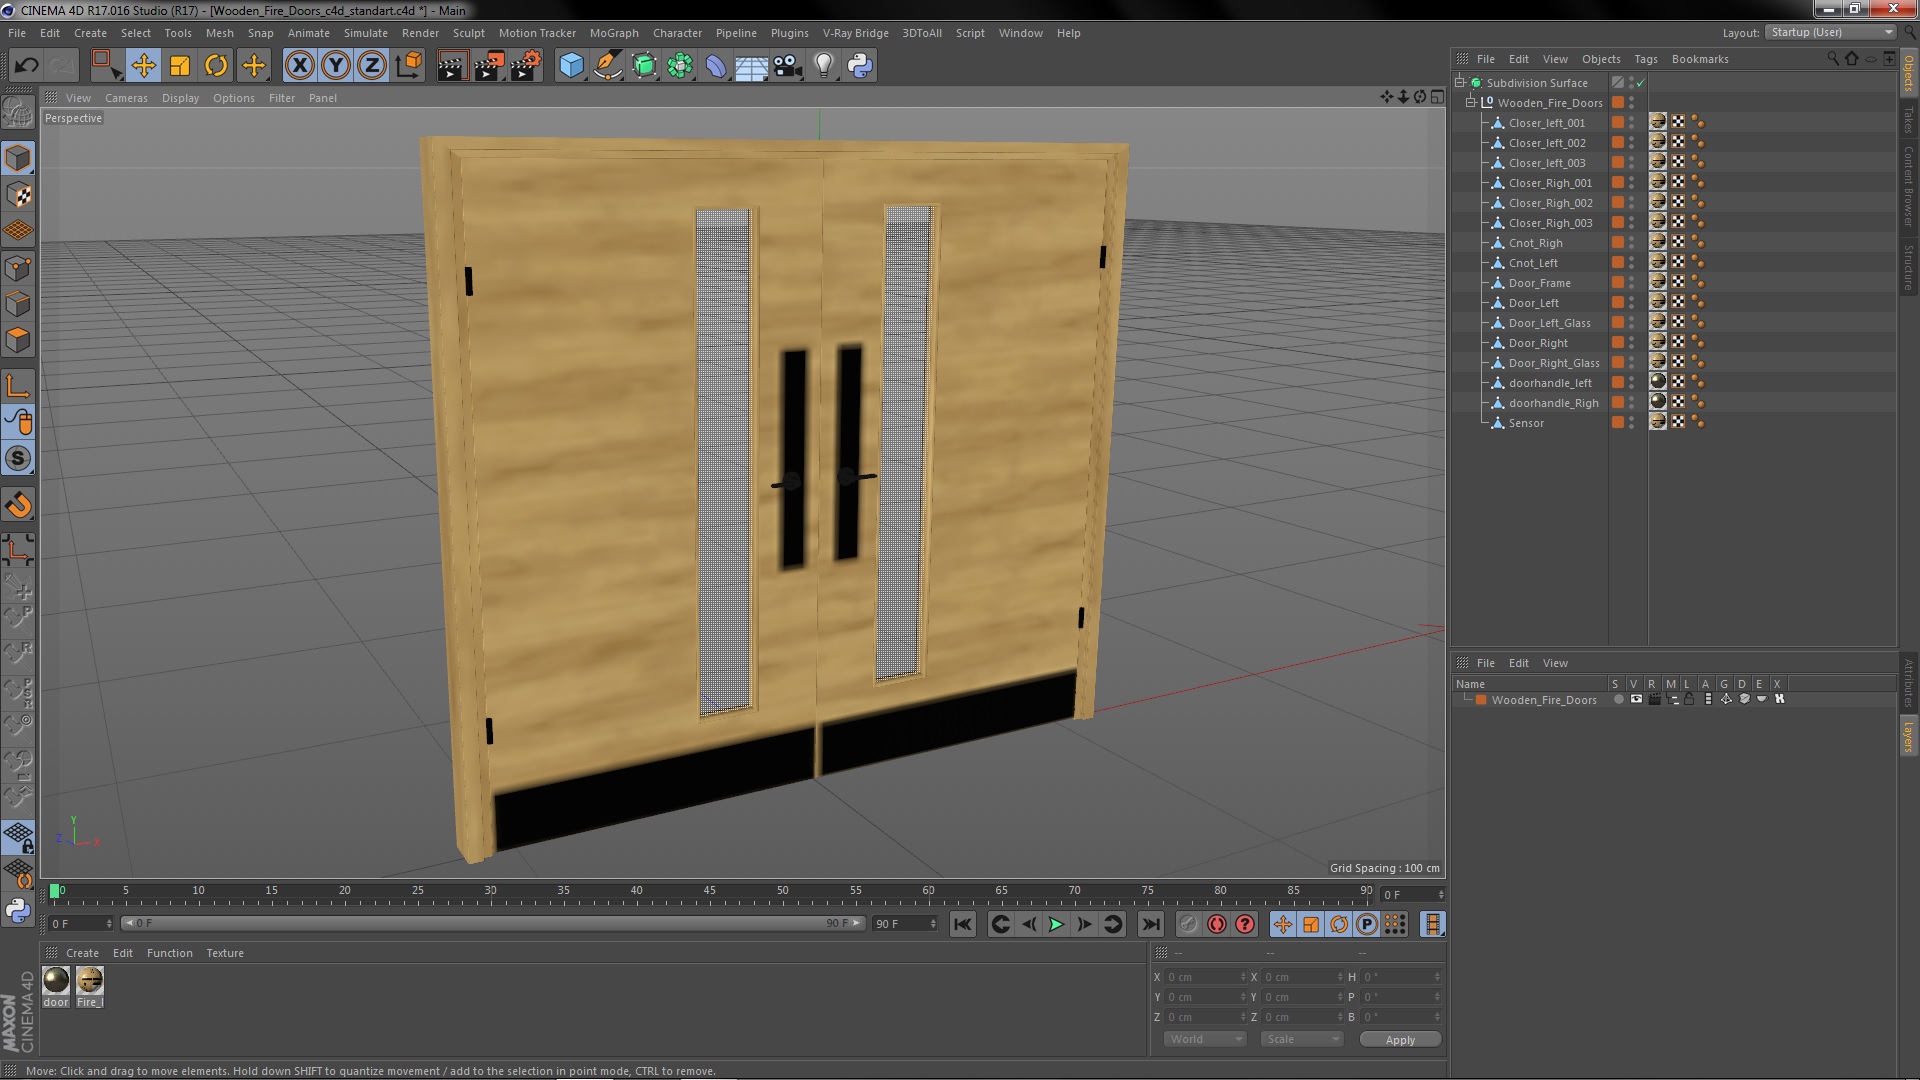Select the Scale tool

click(x=180, y=66)
